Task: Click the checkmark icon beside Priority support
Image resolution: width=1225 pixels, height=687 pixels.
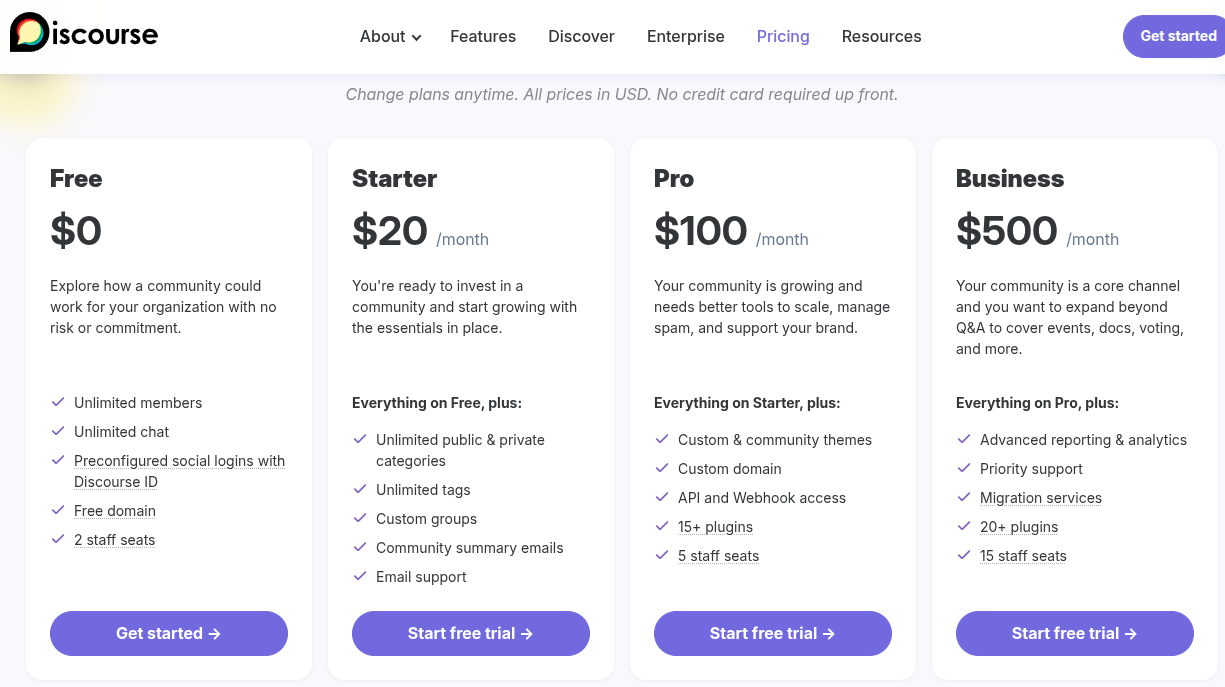Action: 964,468
